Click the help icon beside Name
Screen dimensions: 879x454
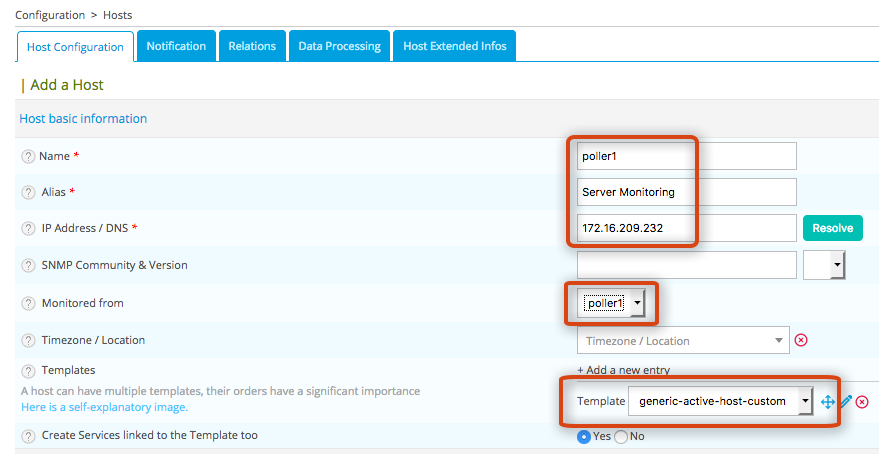click(28, 157)
